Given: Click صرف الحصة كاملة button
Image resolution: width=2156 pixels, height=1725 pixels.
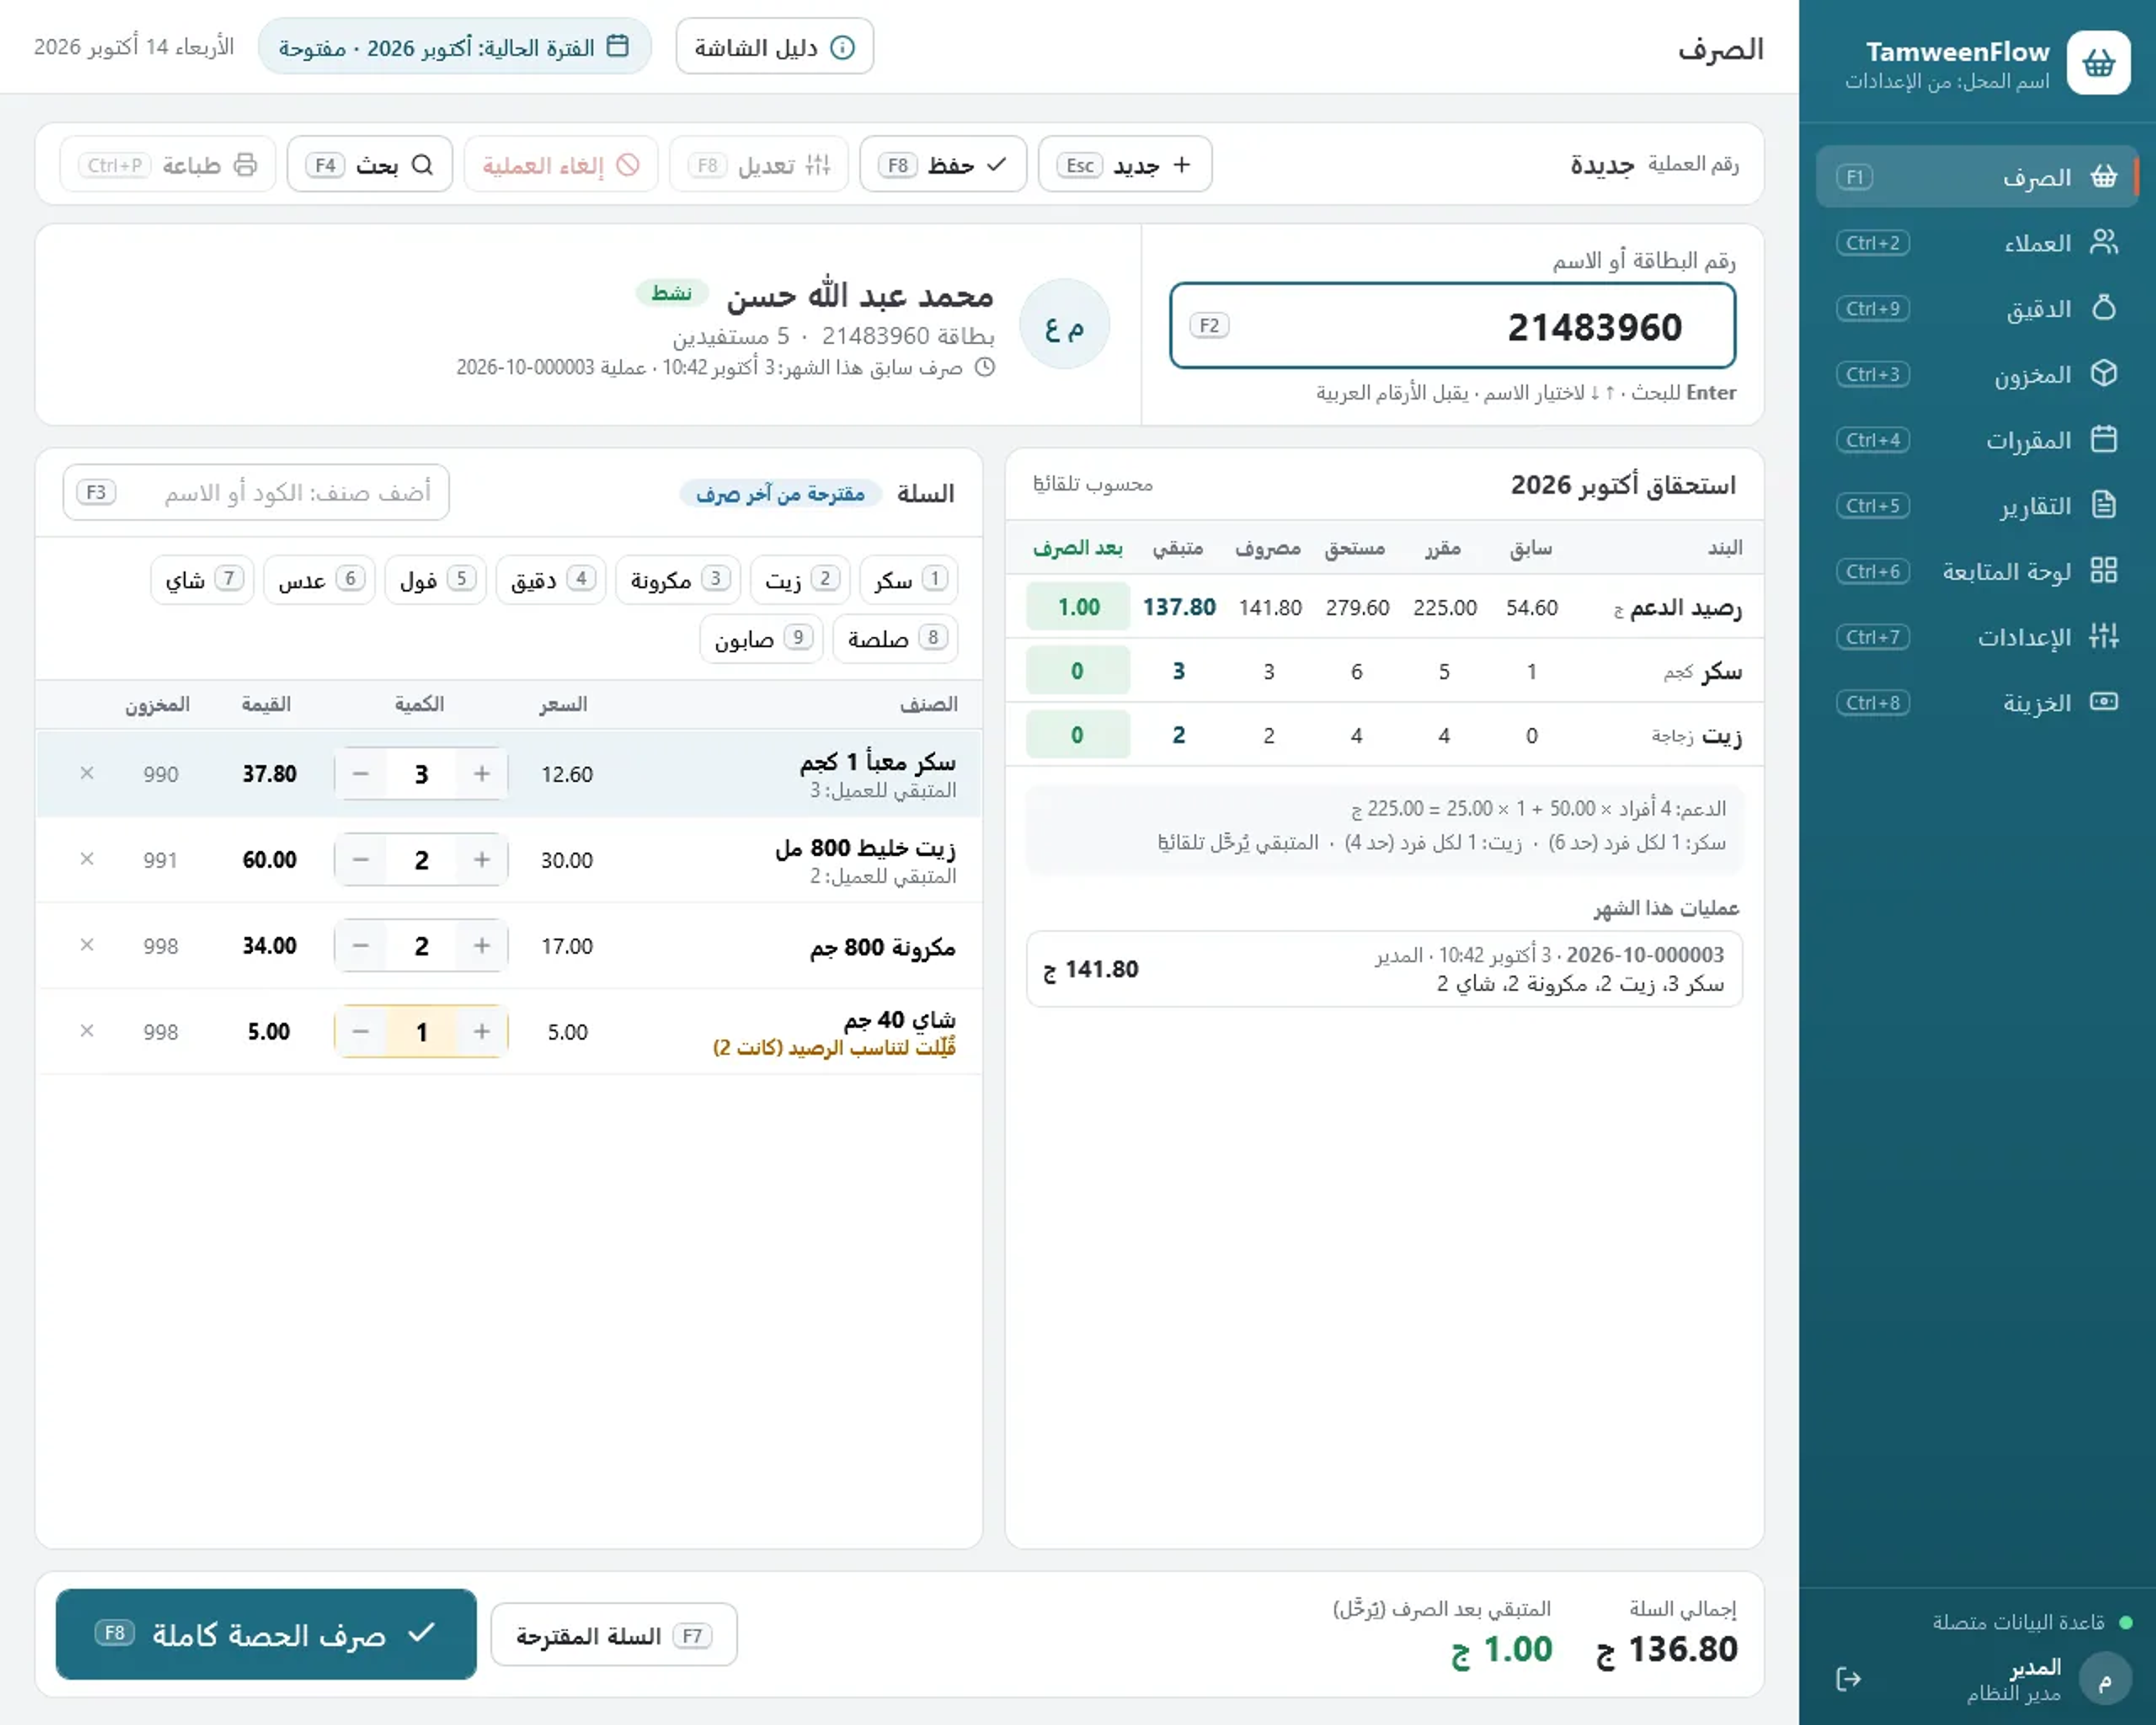Looking at the screenshot, I should point(266,1634).
